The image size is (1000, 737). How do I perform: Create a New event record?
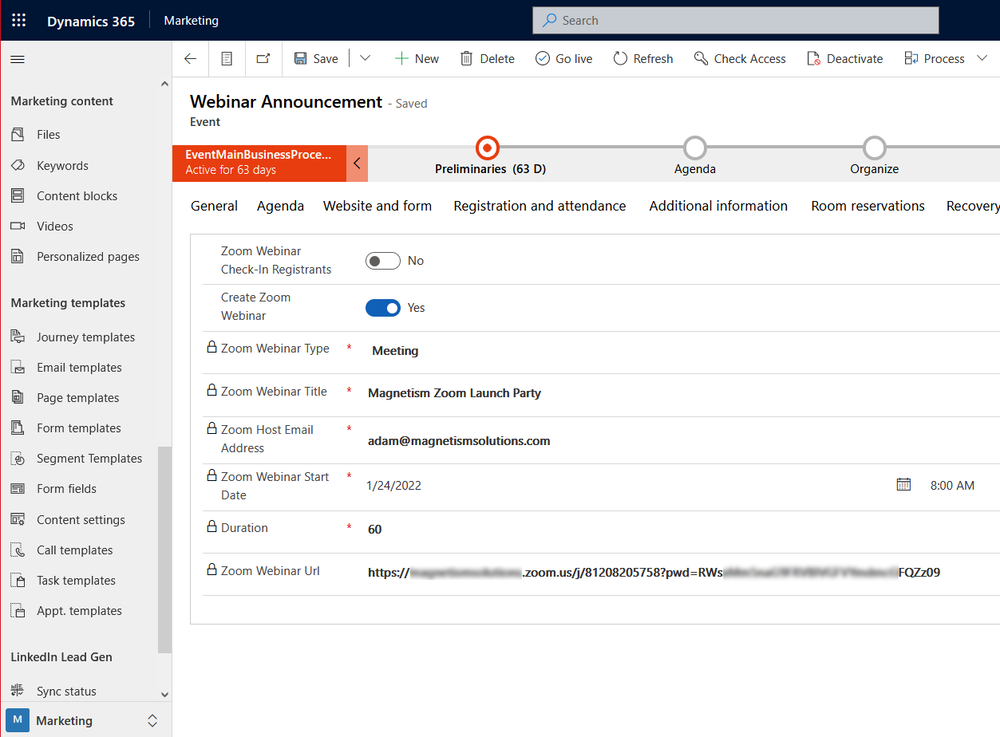[x=416, y=59]
